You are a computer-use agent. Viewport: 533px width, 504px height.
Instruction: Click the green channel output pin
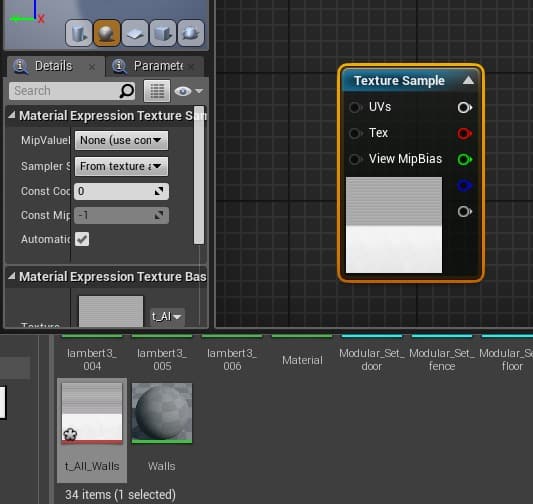(464, 159)
